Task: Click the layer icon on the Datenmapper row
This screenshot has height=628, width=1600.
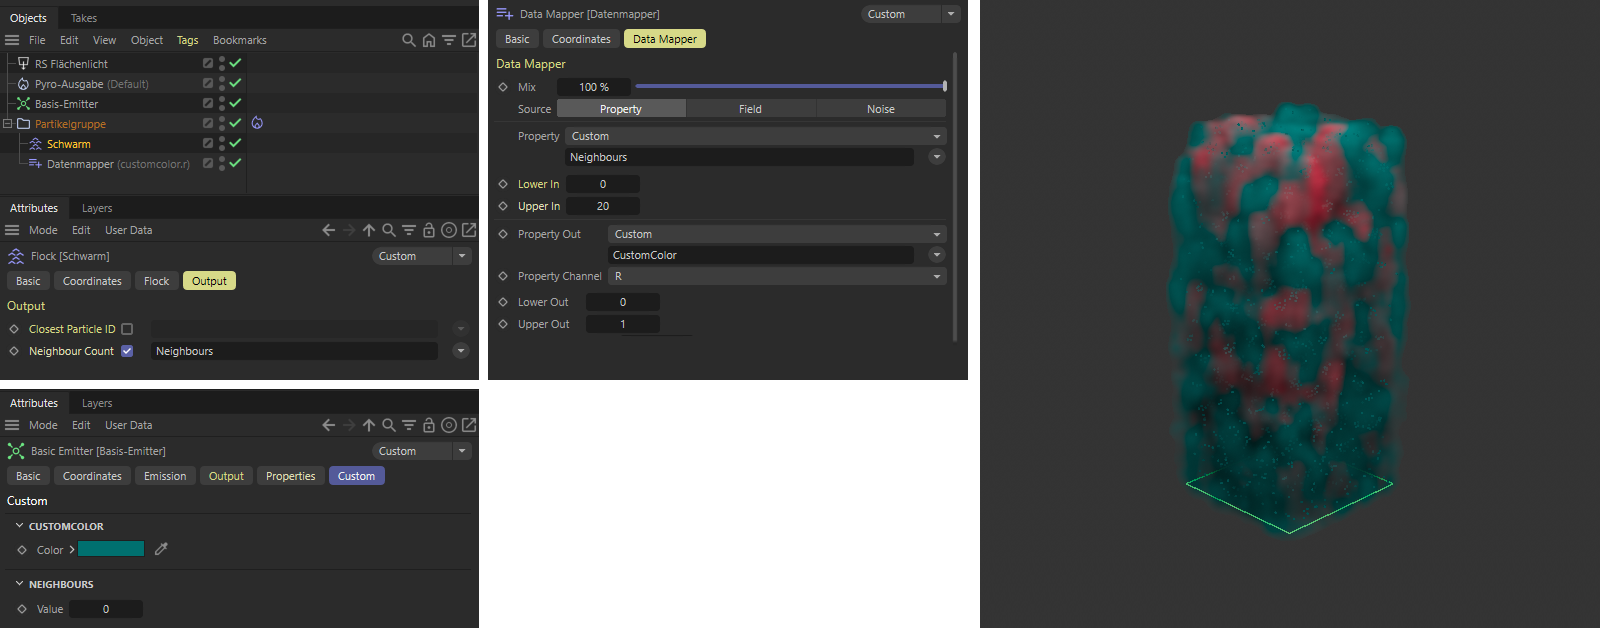Action: click(x=208, y=163)
